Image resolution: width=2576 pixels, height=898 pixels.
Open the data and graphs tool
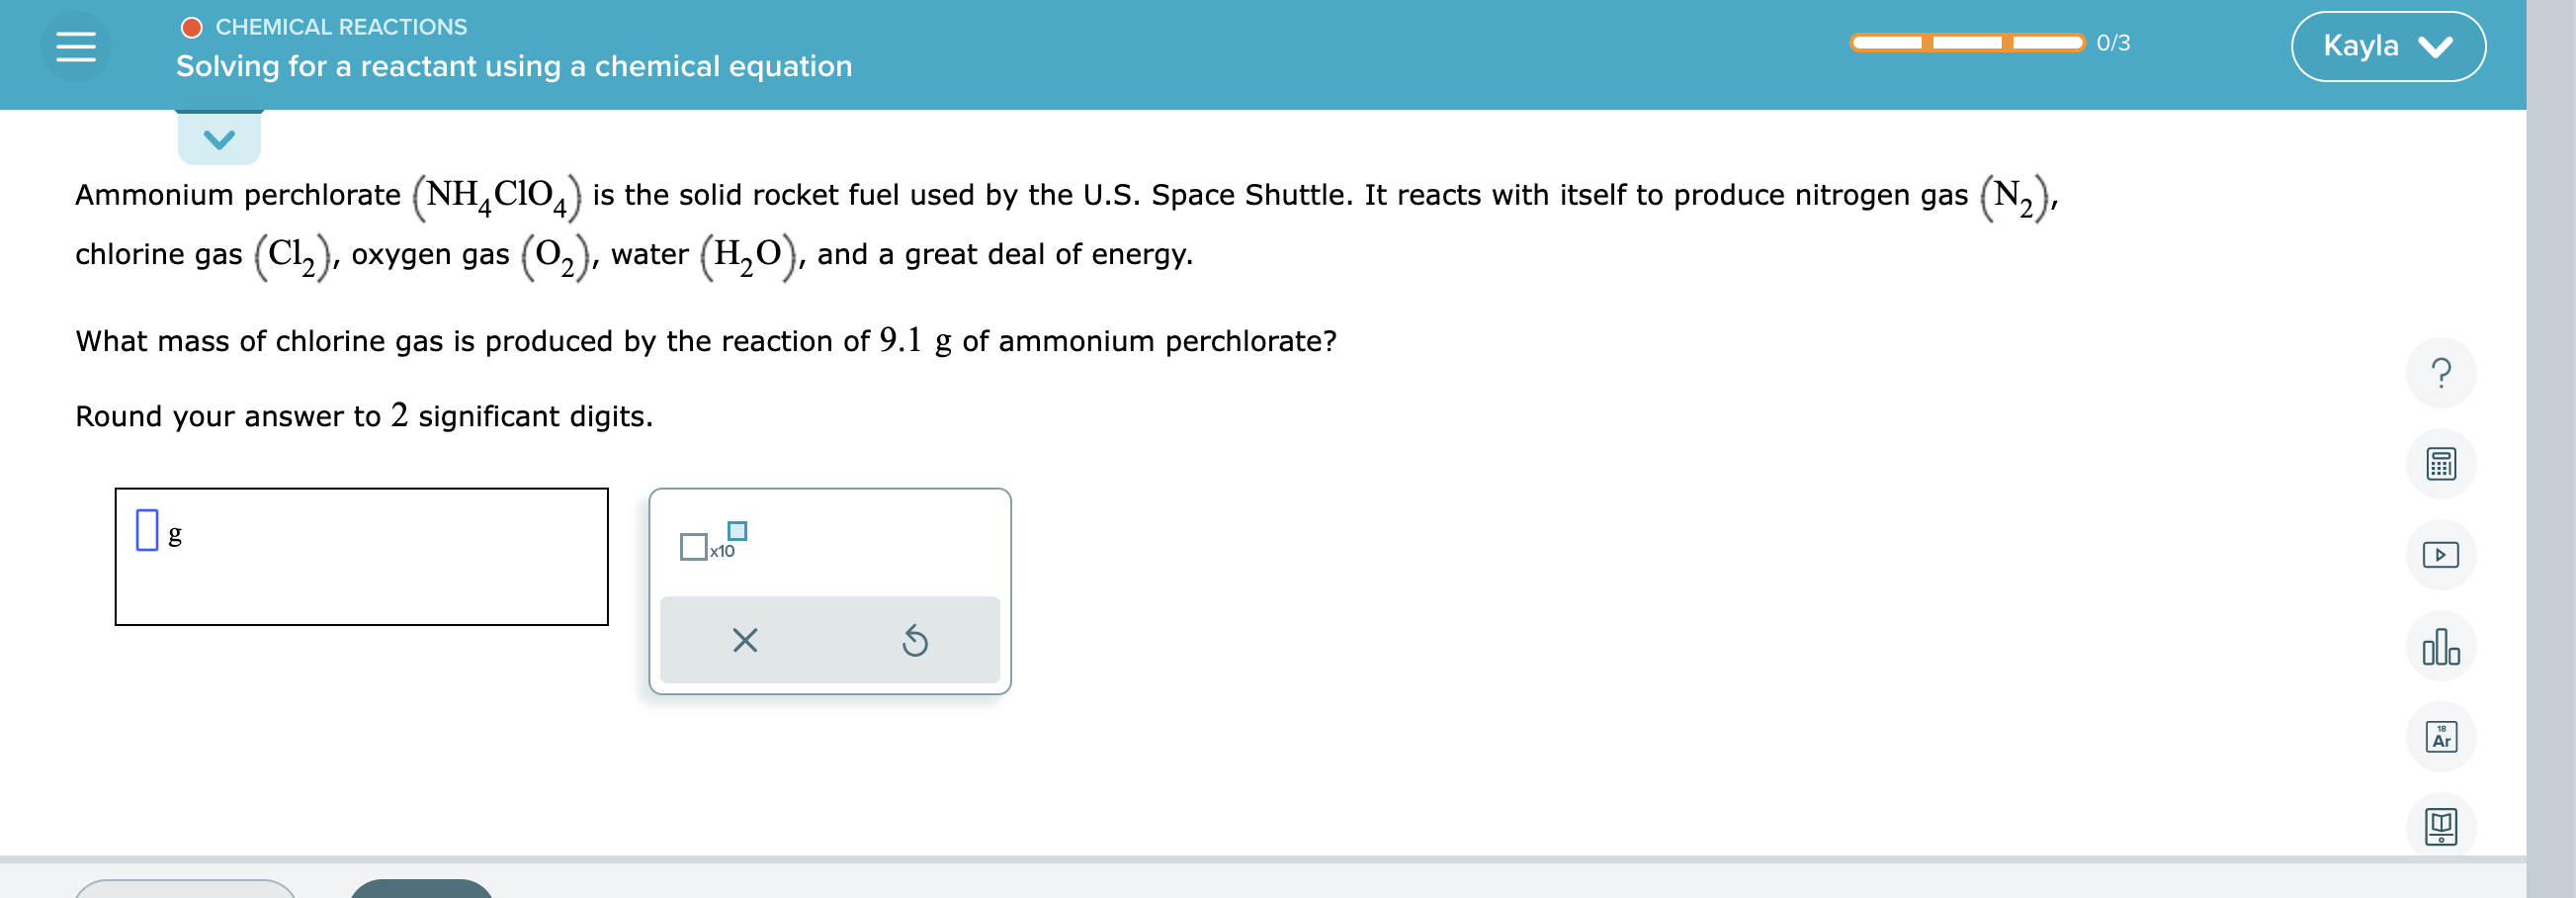pyautogui.click(x=2441, y=645)
